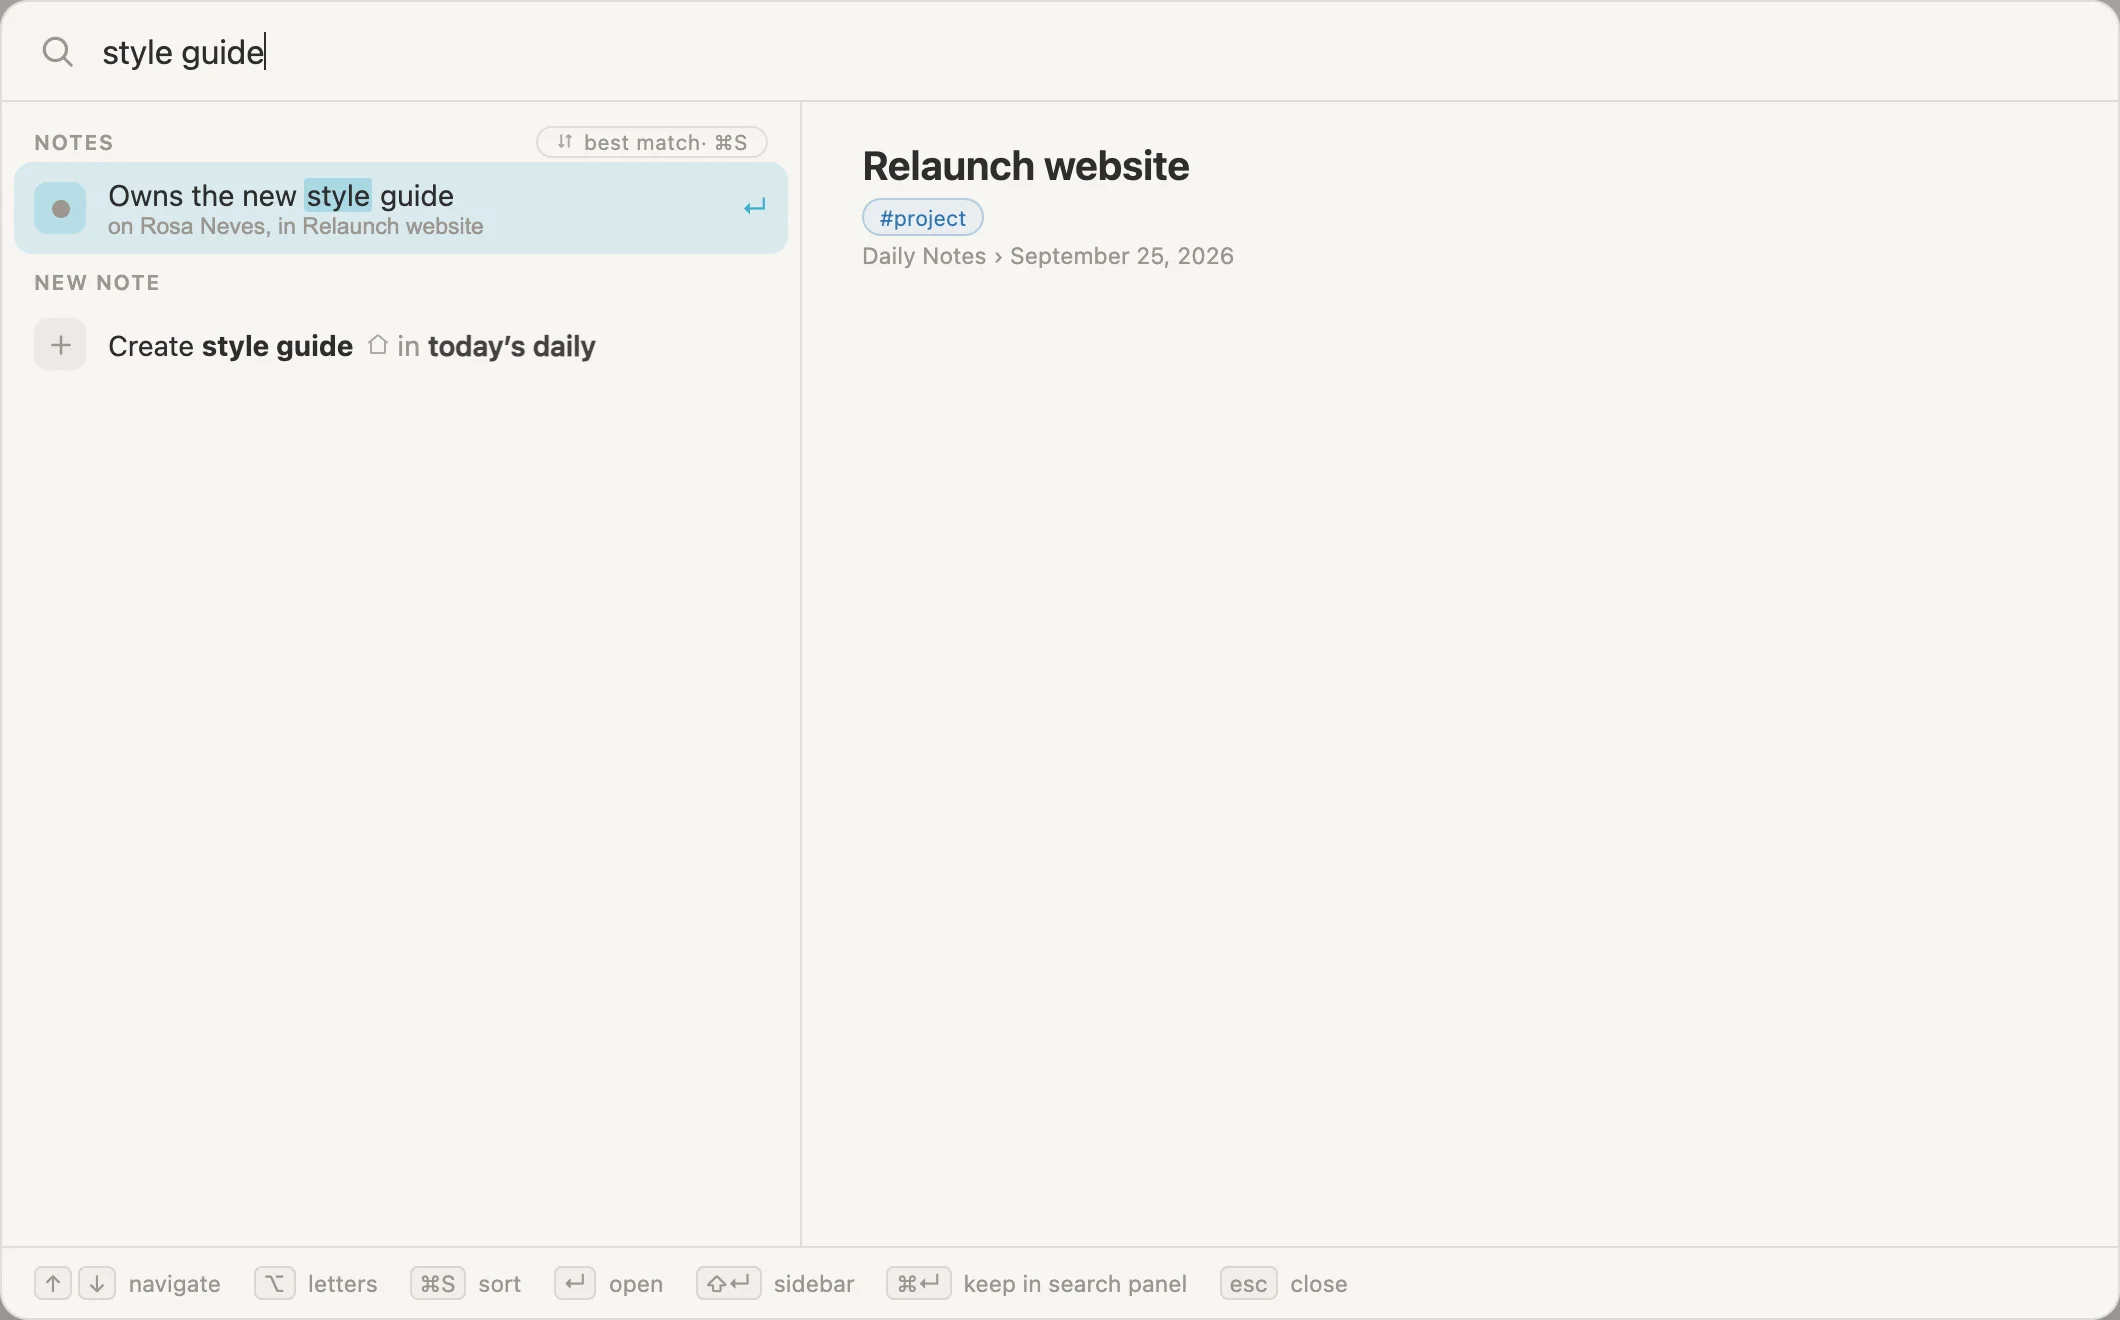Image resolution: width=2120 pixels, height=1320 pixels.
Task: Click the ⌘-return 'keep in search panel' key
Action: (x=918, y=1283)
